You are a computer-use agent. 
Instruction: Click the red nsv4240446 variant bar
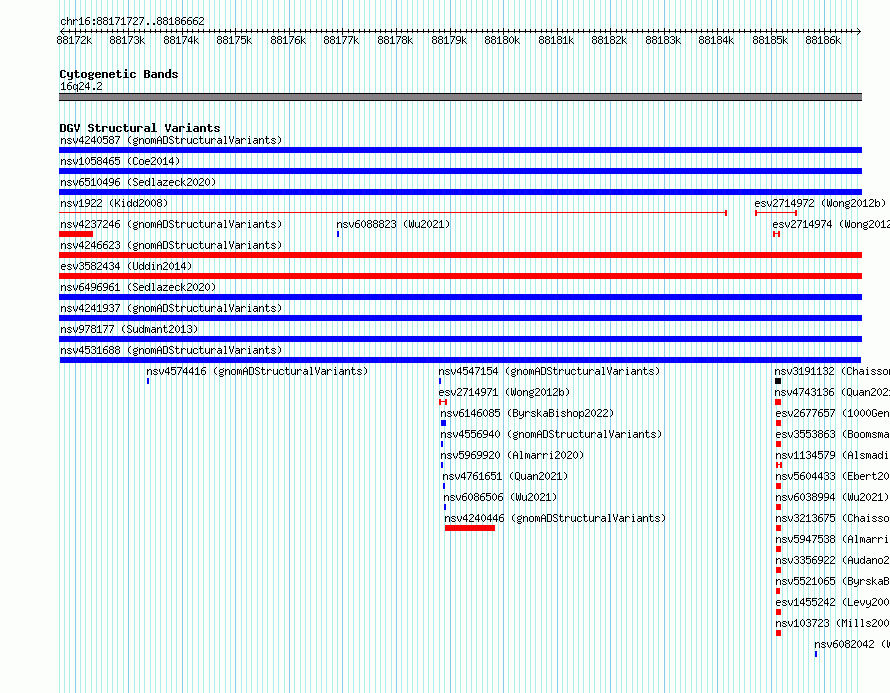[x=470, y=528]
